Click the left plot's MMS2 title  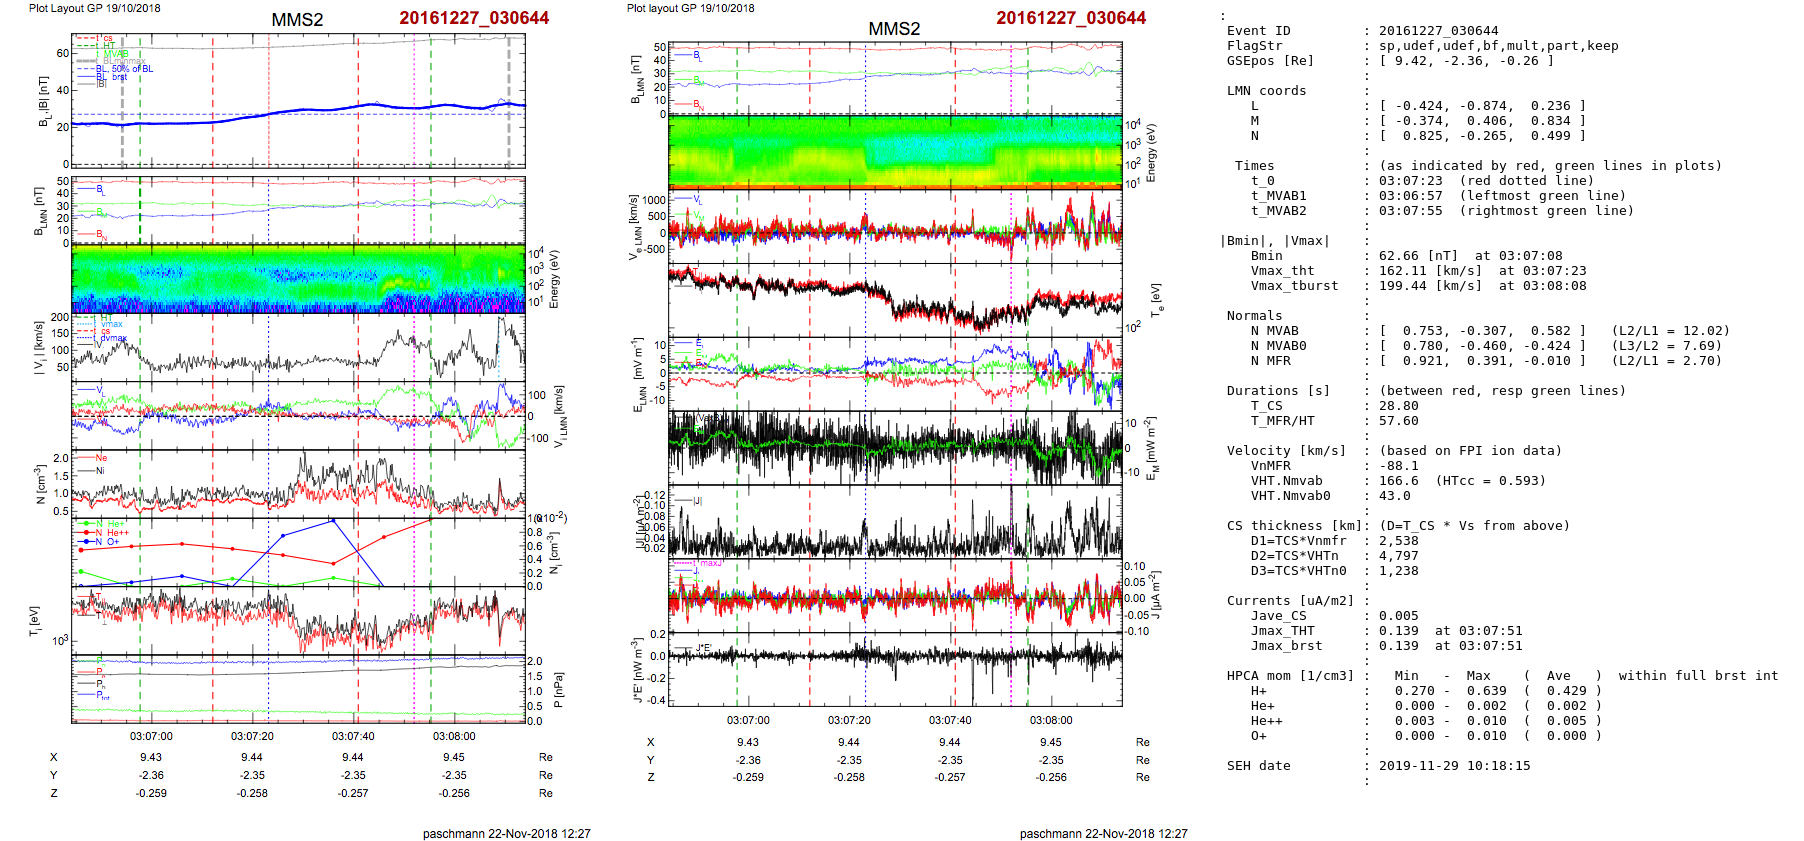[x=297, y=20]
